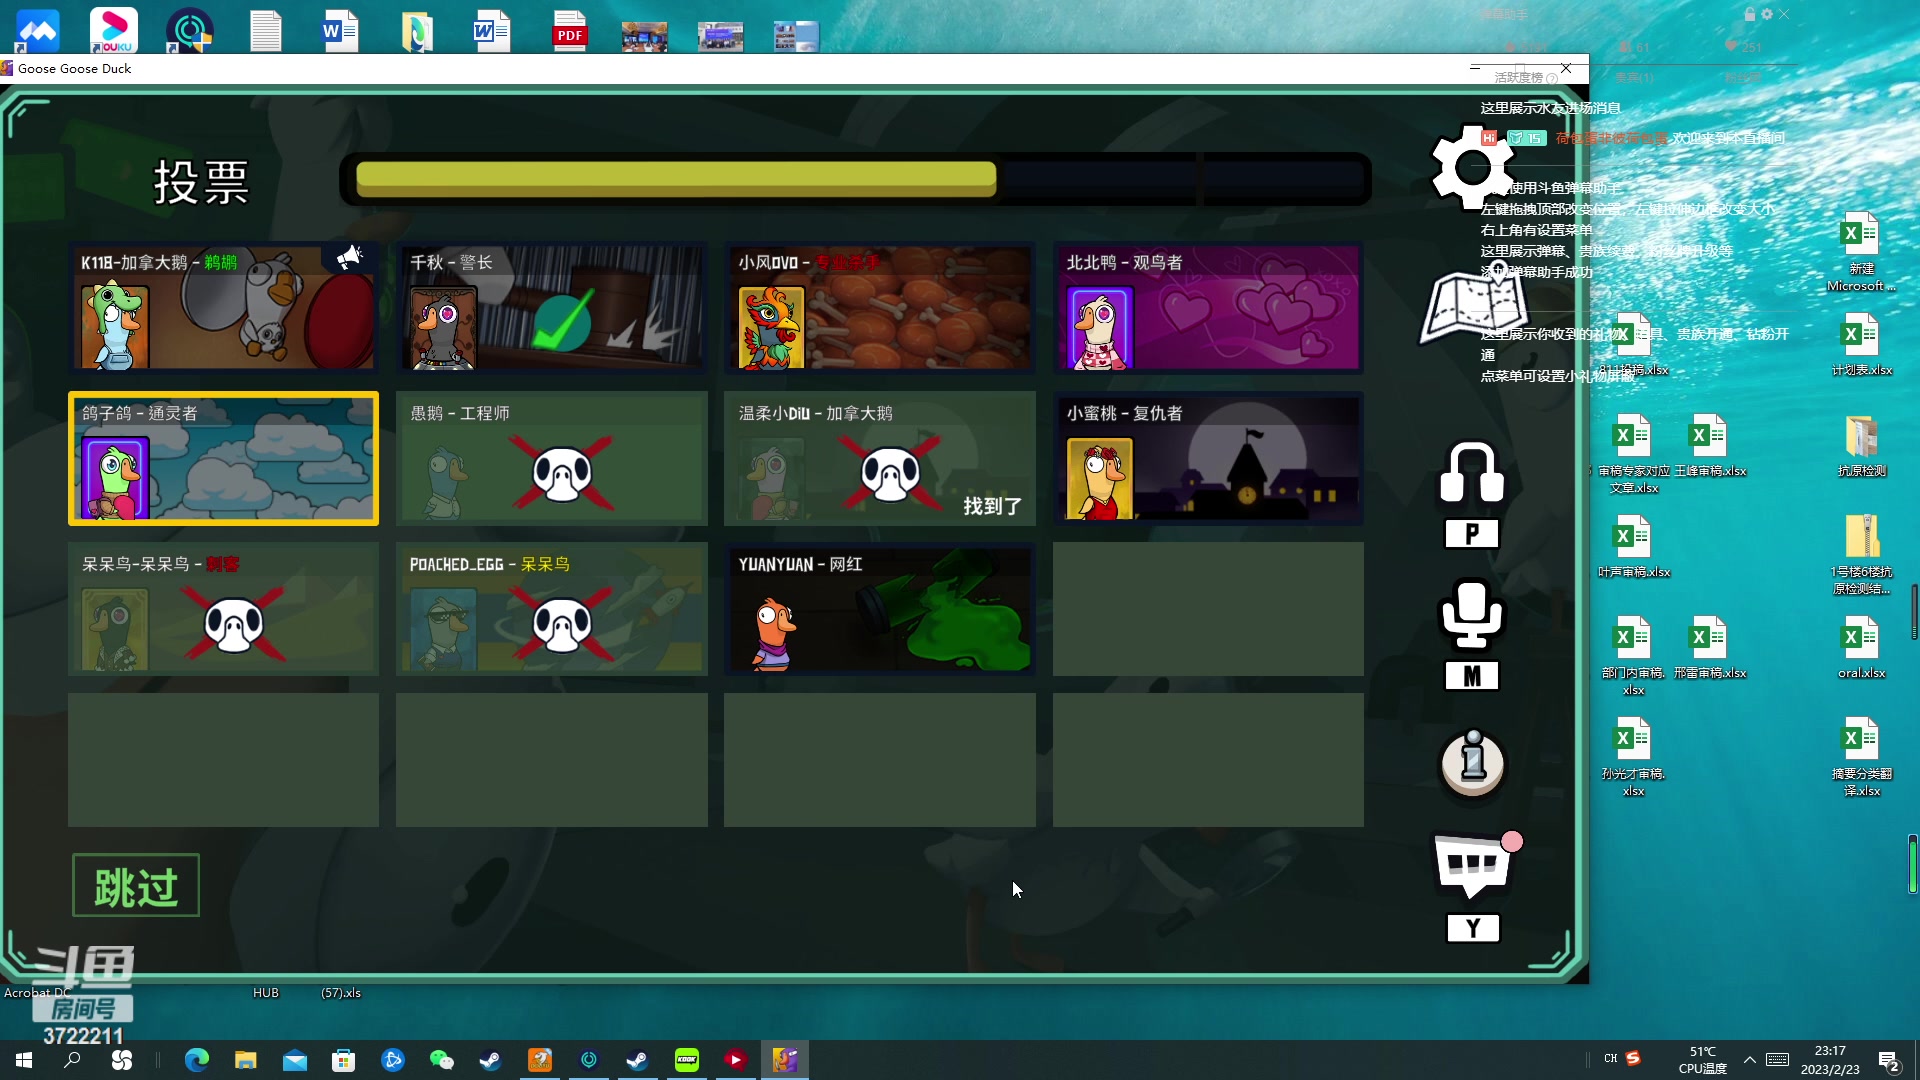
Task: Click the Y key label
Action: 1473,929
